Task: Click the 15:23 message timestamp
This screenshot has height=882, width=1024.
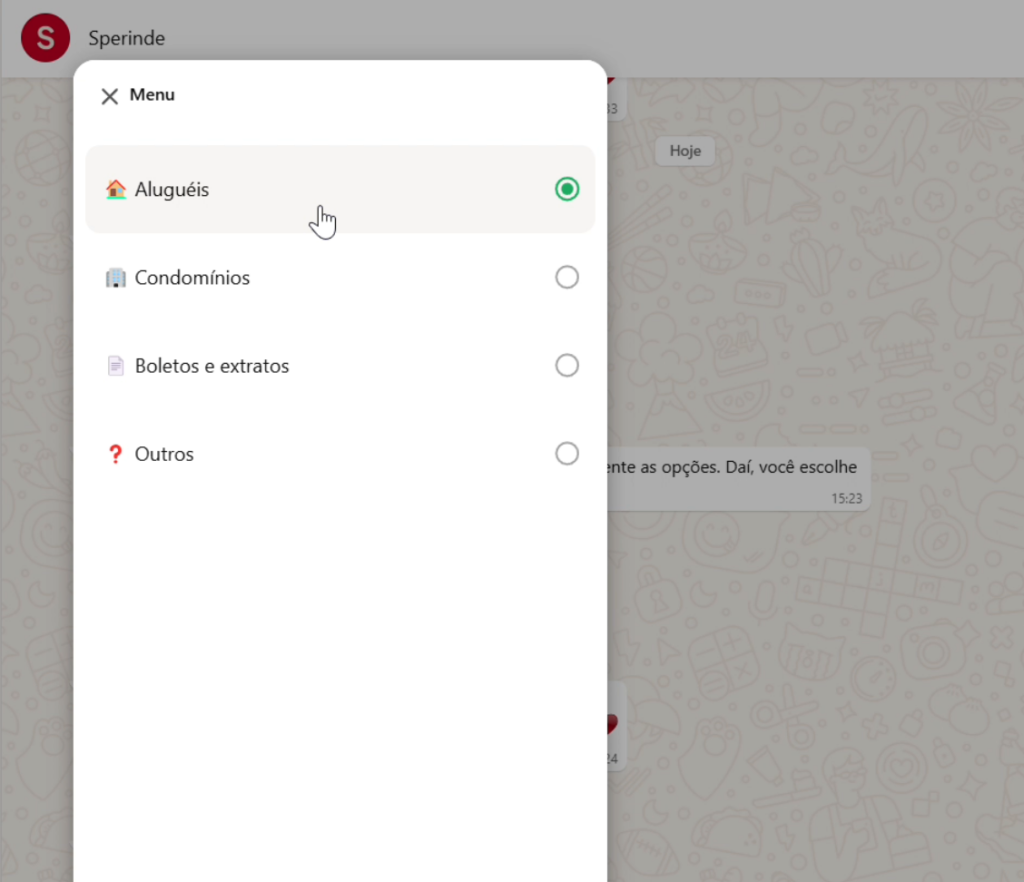Action: [845, 497]
